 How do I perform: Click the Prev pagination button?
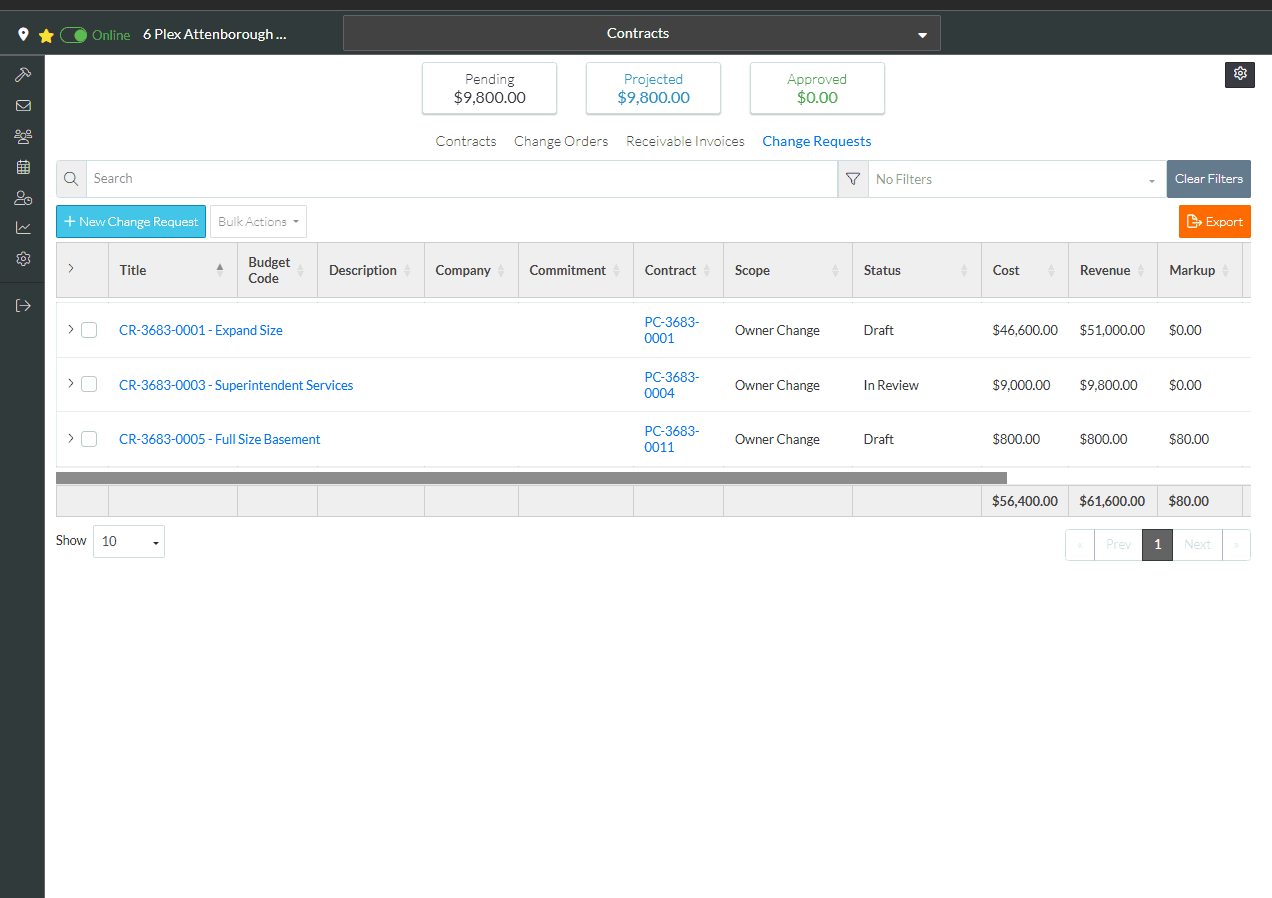point(1119,545)
